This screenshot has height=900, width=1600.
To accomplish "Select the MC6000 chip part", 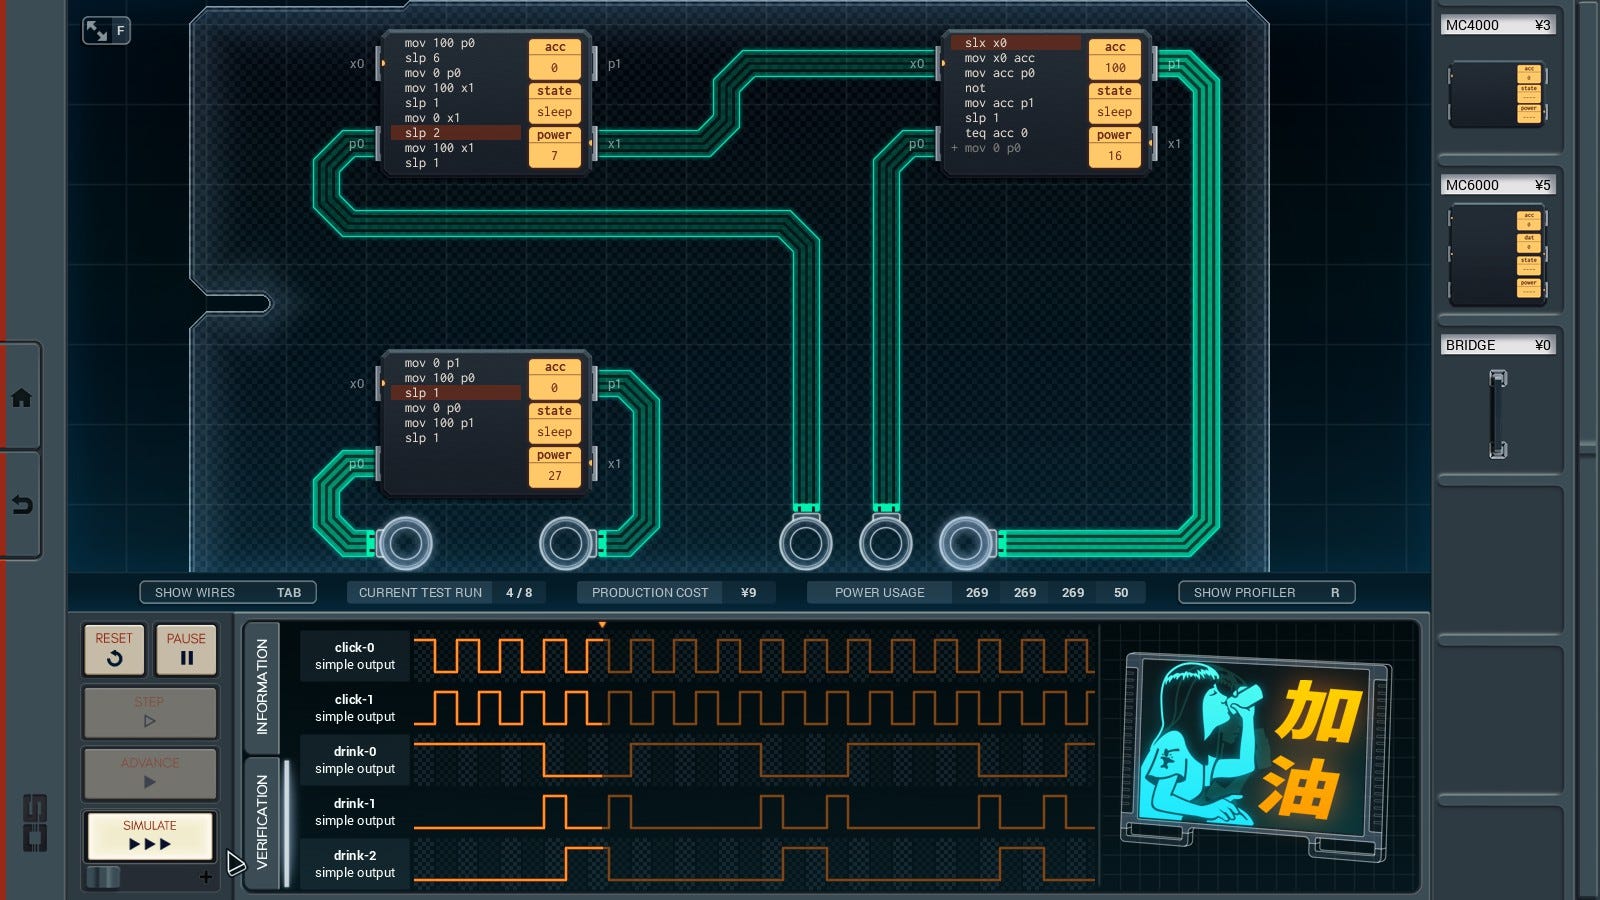I will [x=1497, y=256].
